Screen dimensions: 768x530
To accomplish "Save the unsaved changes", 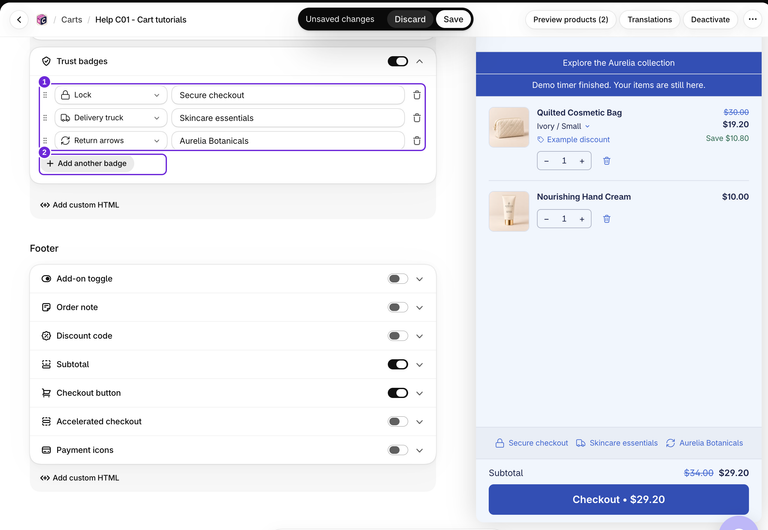I will point(453,19).
